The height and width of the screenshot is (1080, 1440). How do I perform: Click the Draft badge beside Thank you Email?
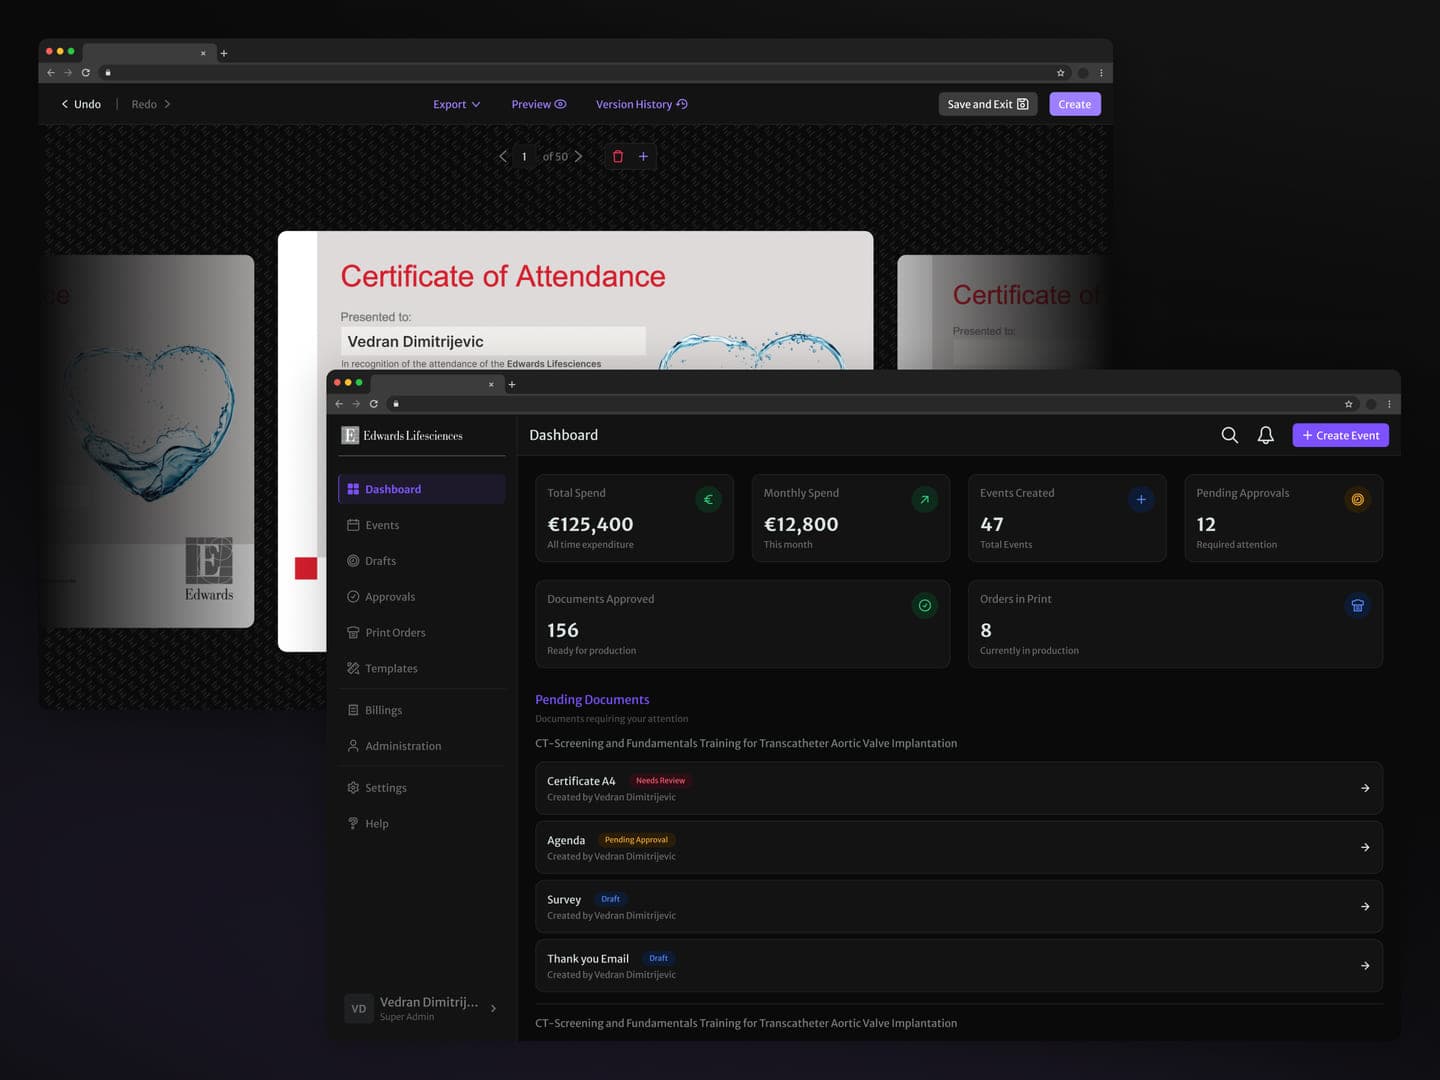658,958
